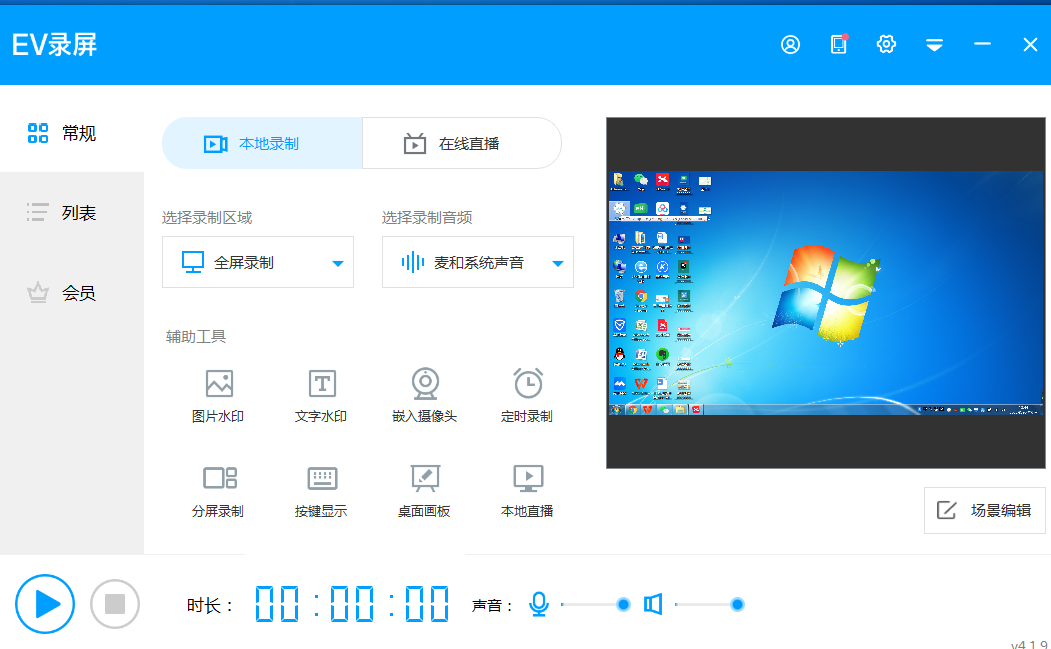Click the 00:00:00 duration timer display
The width and height of the screenshot is (1051, 649).
(352, 604)
